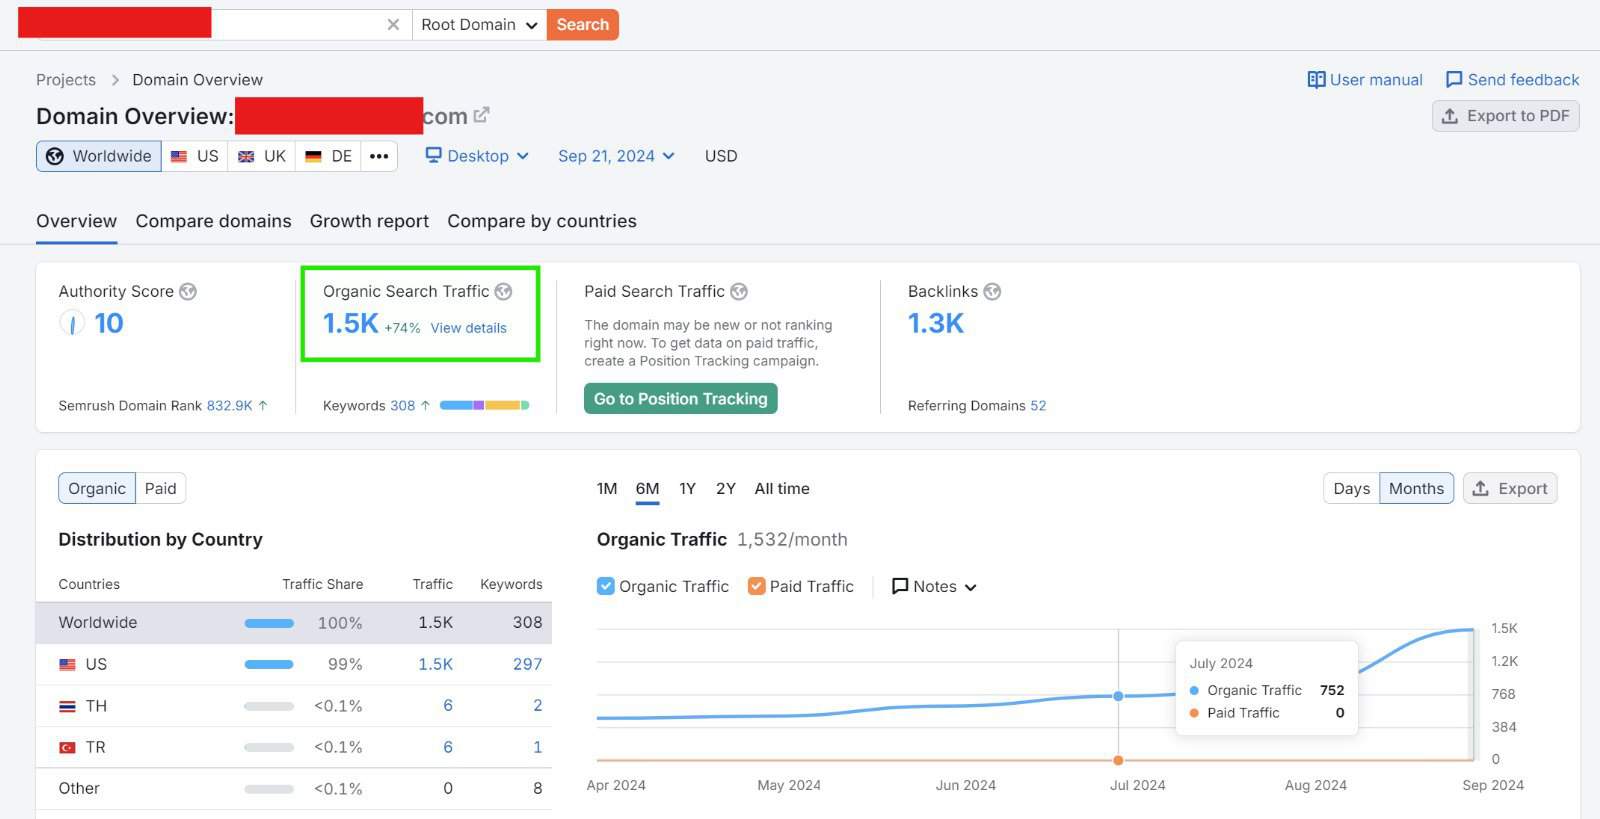Uncheck the Paid Traffic checkbox
1600x819 pixels.
(x=756, y=586)
